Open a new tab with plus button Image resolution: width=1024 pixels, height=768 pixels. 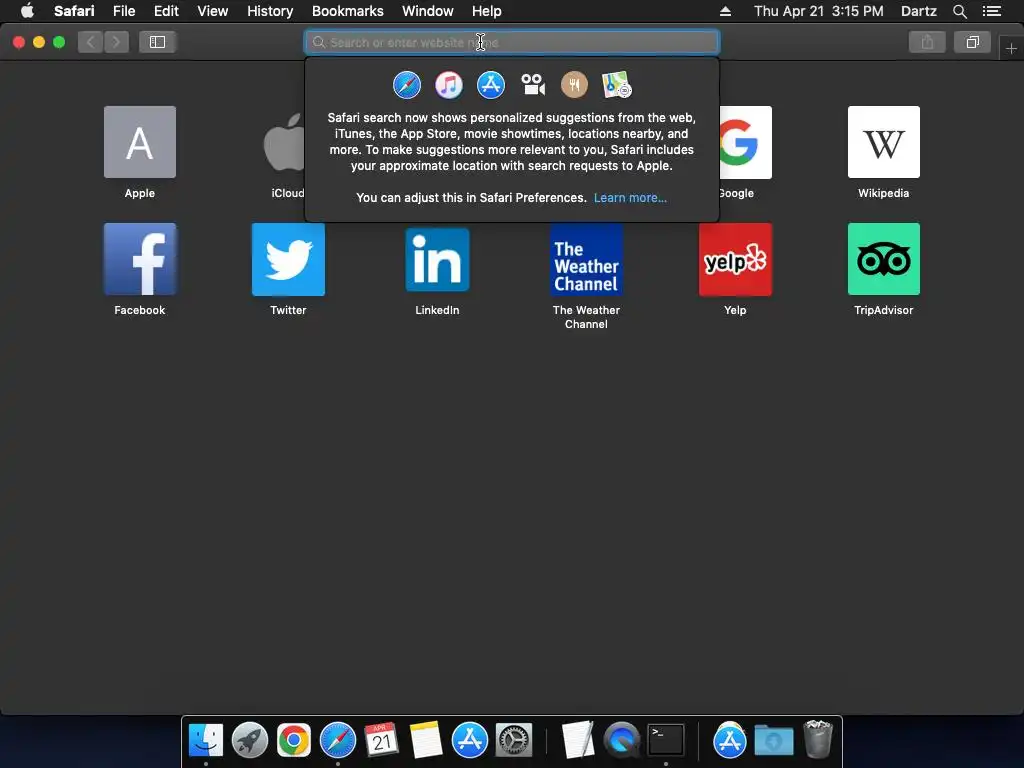tap(1011, 48)
